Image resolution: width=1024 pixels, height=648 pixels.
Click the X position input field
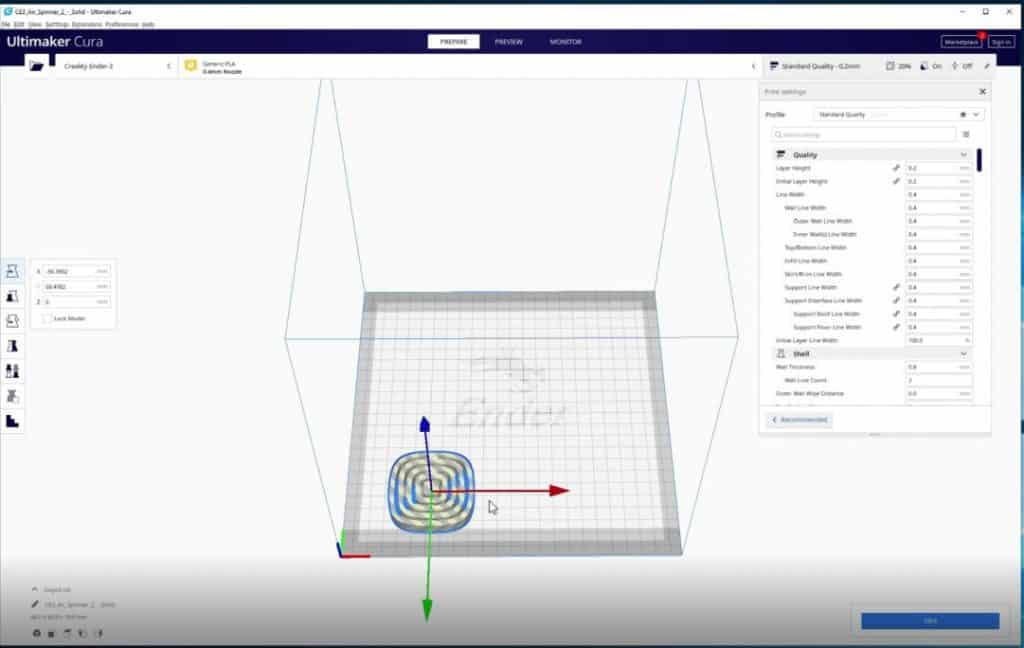(x=77, y=271)
